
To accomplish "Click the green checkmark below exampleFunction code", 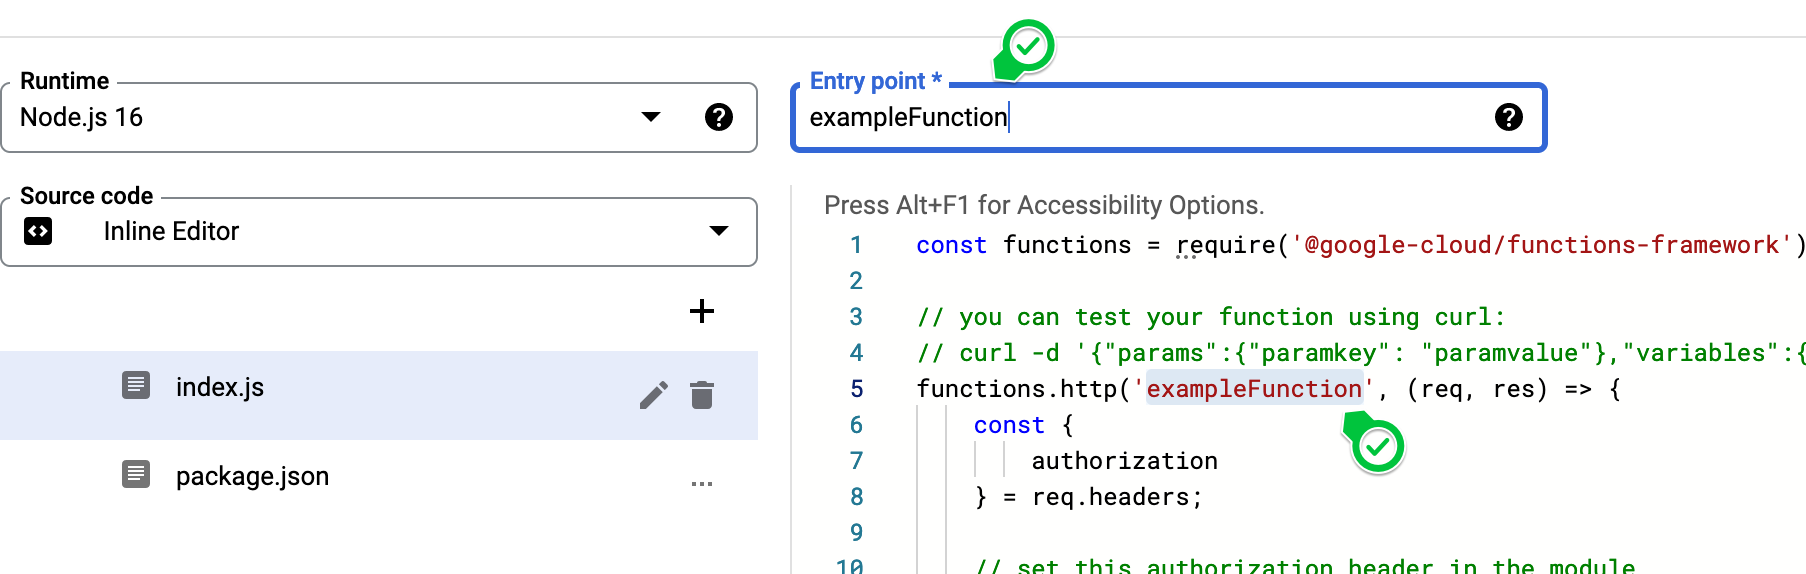I will tap(1378, 446).
